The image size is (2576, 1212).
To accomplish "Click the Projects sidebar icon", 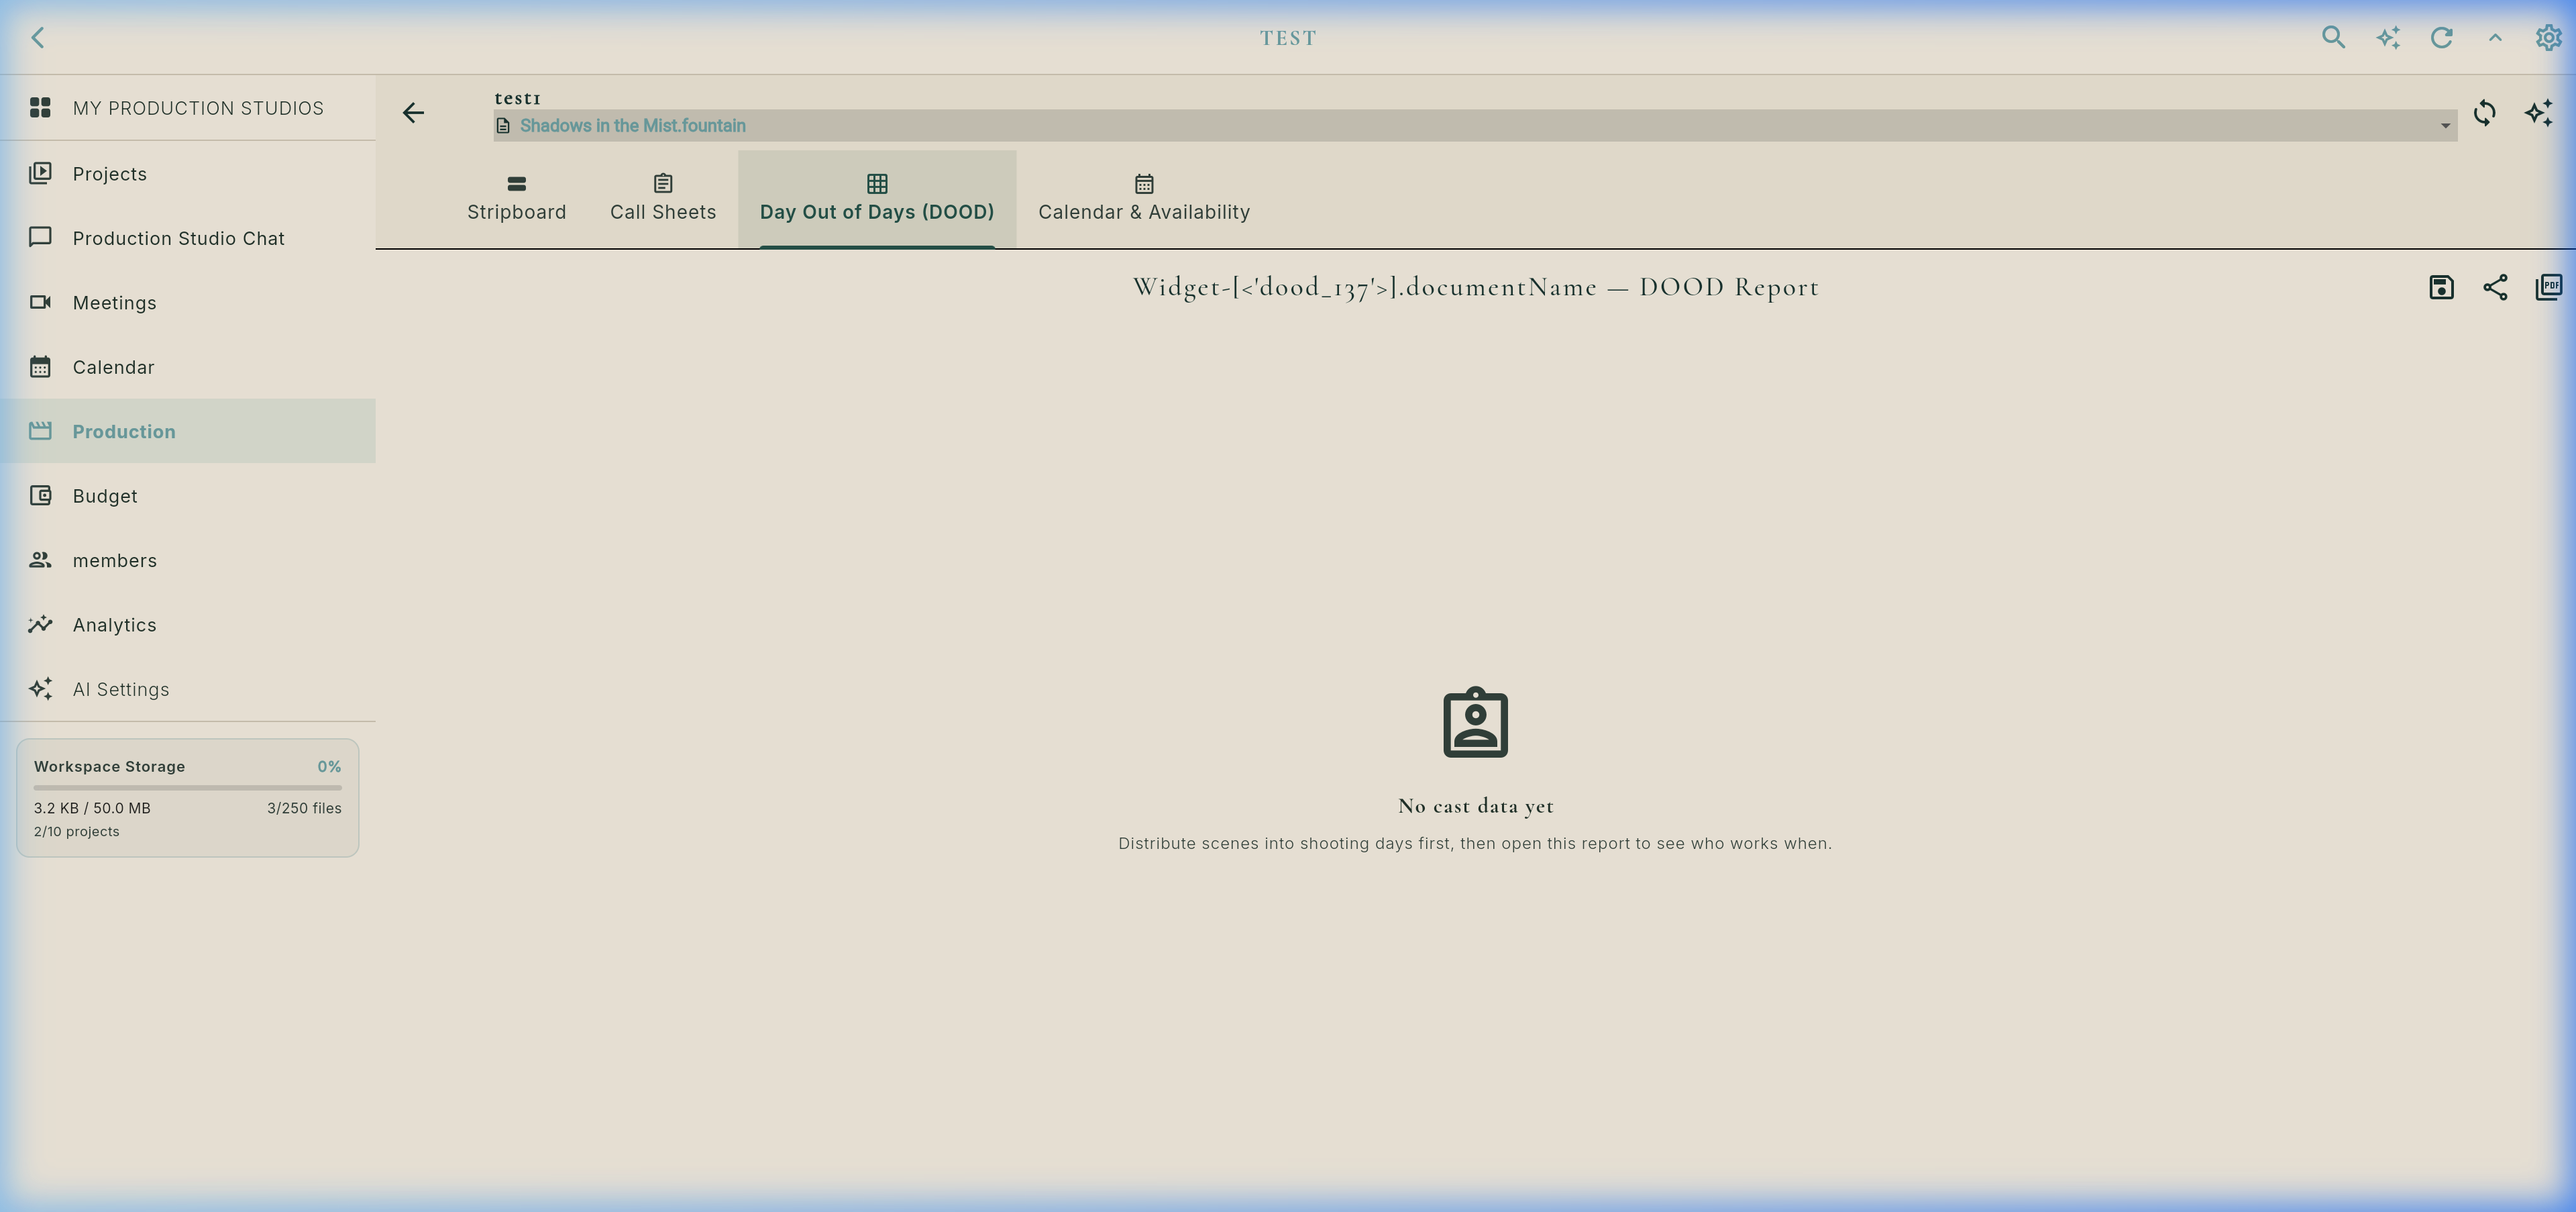I will 40,173.
